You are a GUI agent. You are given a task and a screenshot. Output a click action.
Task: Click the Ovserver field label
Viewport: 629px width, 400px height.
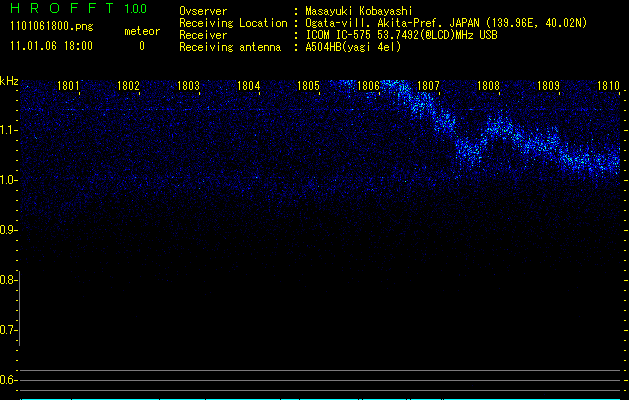pyautogui.click(x=203, y=11)
